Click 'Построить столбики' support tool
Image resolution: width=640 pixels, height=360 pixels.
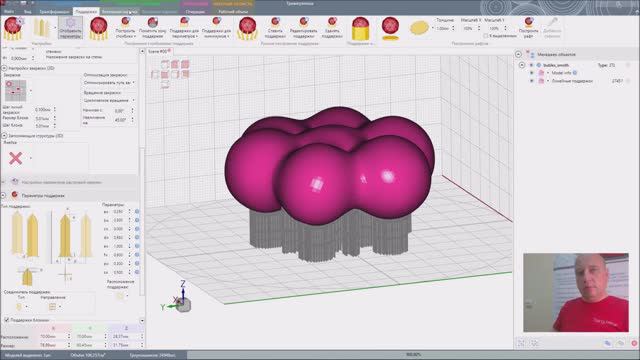[x=125, y=28]
